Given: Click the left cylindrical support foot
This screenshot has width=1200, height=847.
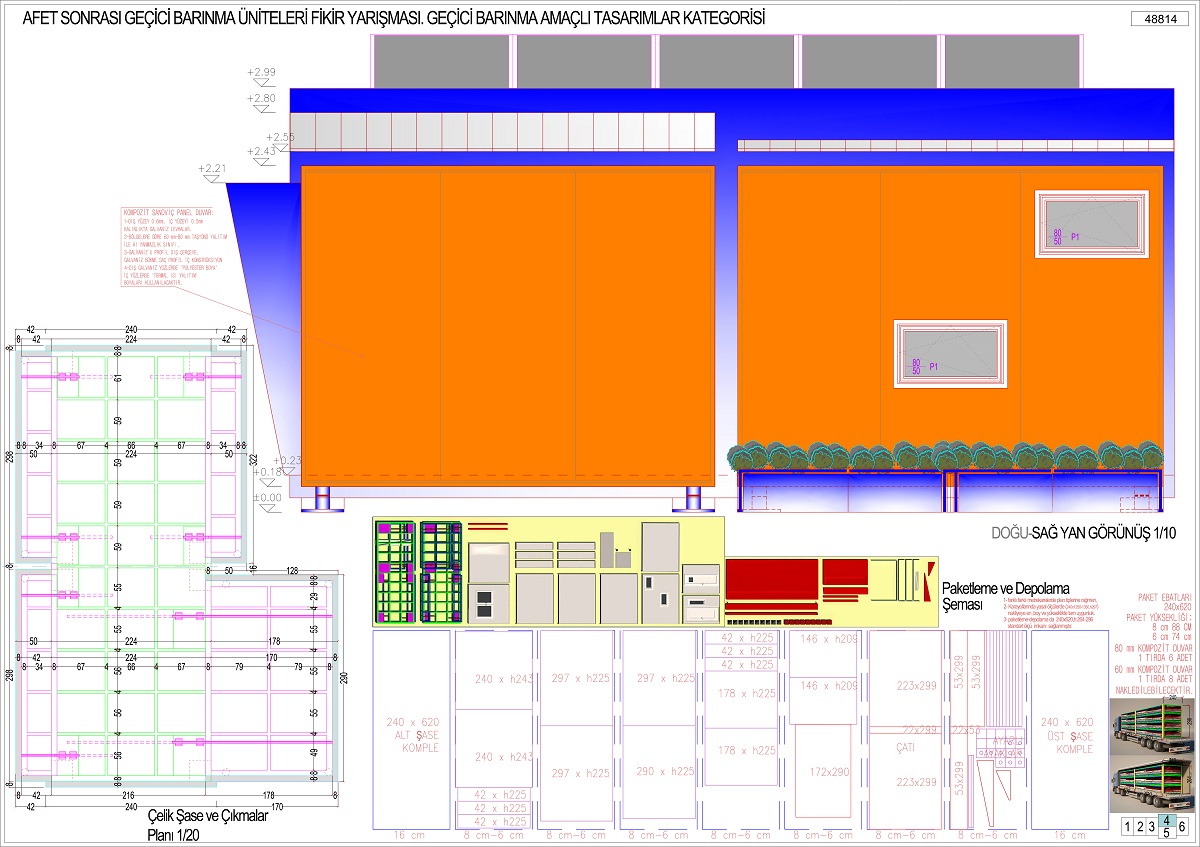Looking at the screenshot, I should pyautogui.click(x=323, y=497).
